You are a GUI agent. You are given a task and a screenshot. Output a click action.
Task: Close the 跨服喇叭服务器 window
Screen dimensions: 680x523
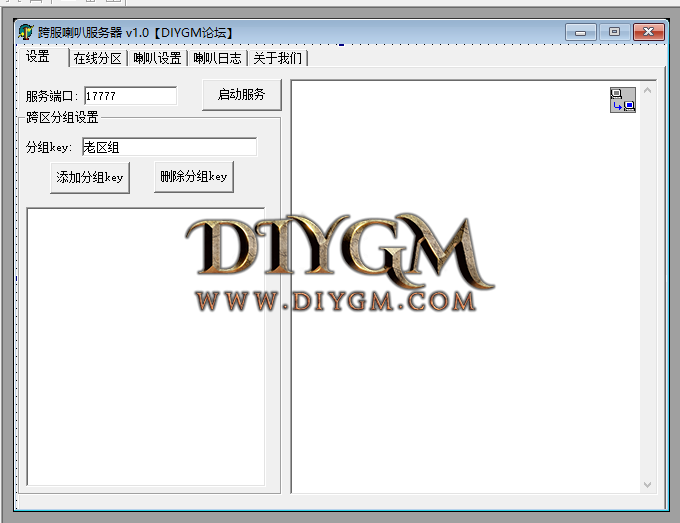point(648,32)
